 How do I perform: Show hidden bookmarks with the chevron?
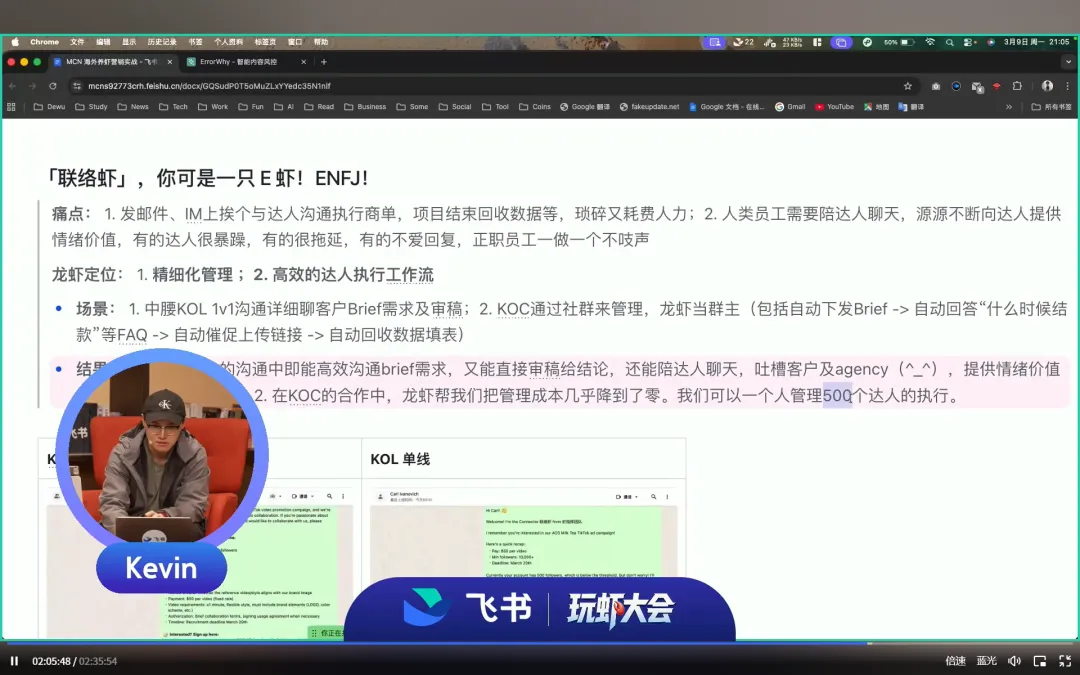pos(1009,107)
